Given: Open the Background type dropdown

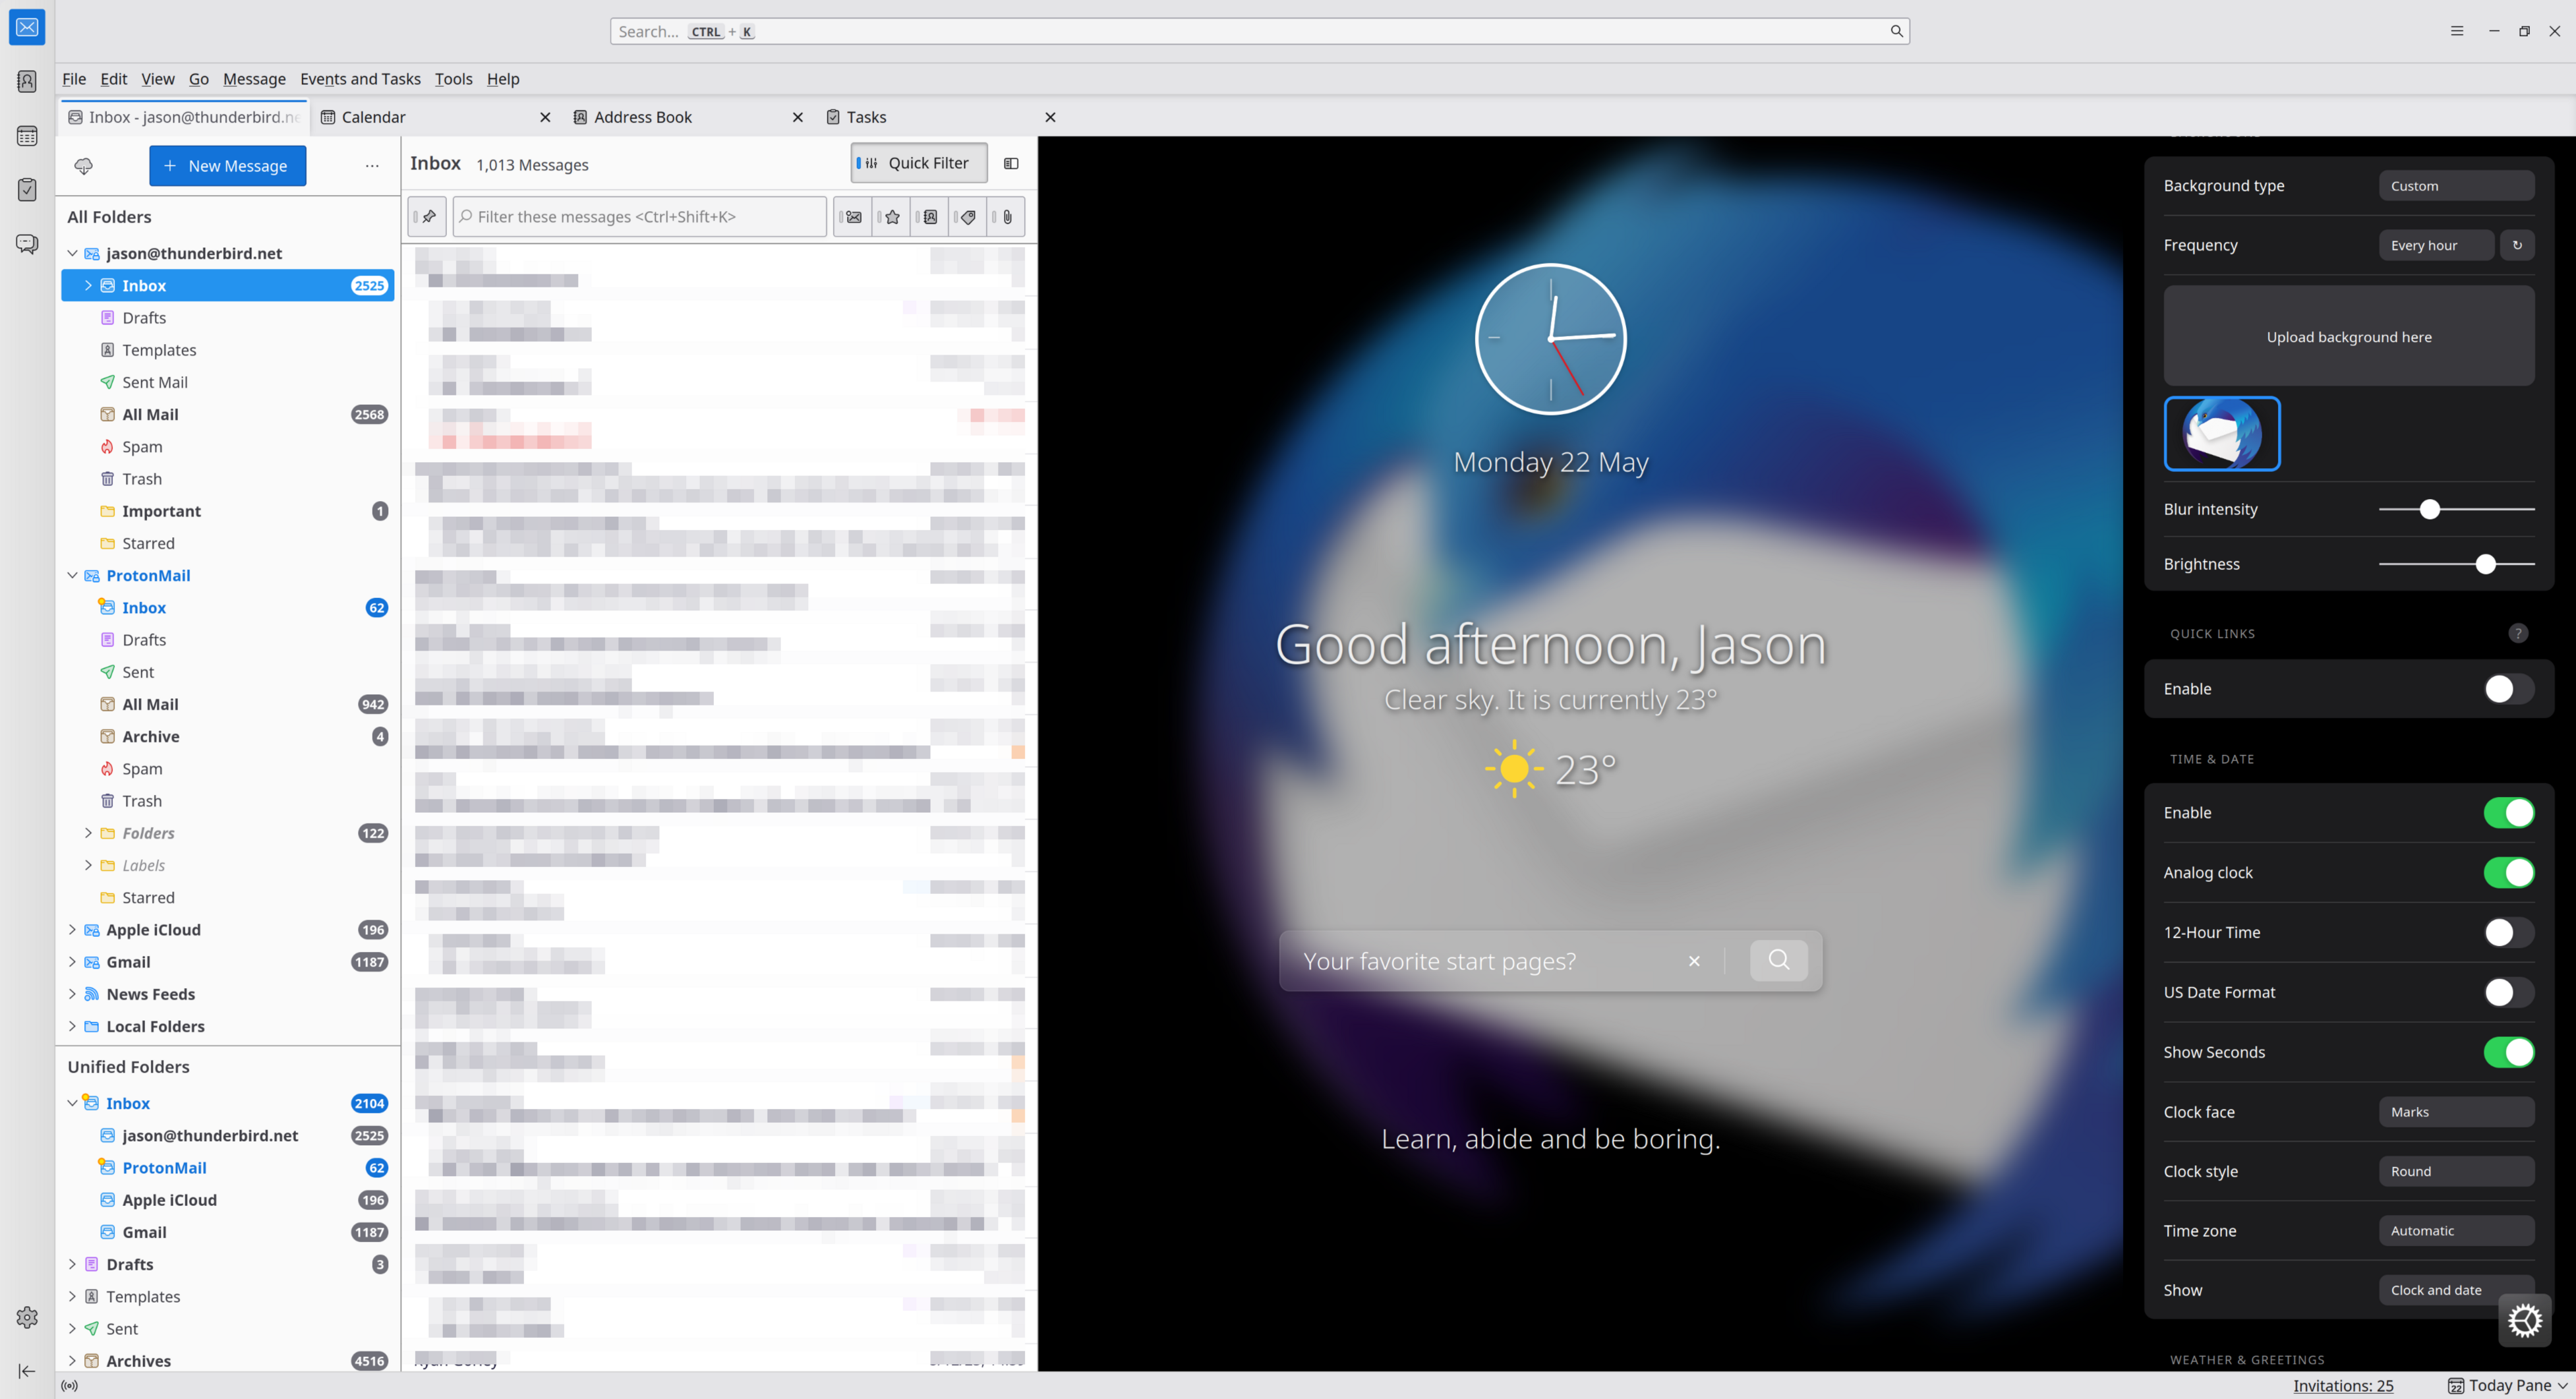Looking at the screenshot, I should tap(2455, 186).
